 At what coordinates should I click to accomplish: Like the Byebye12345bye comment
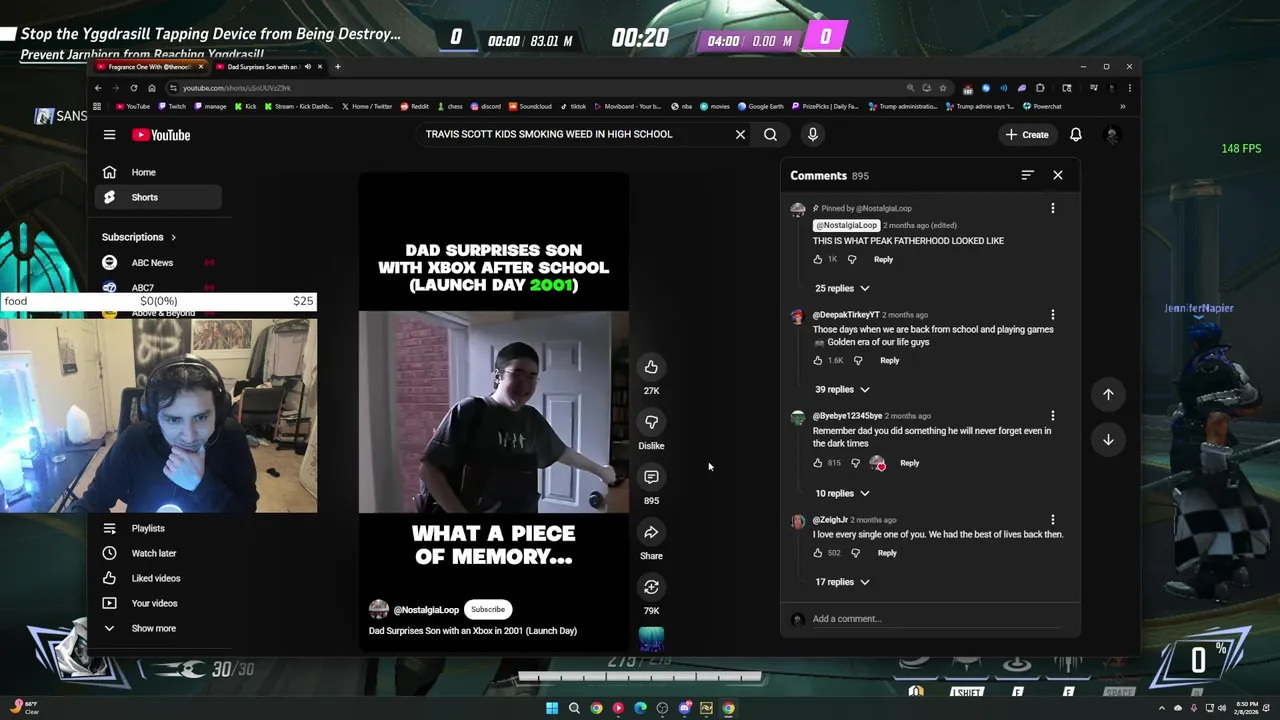(x=818, y=463)
